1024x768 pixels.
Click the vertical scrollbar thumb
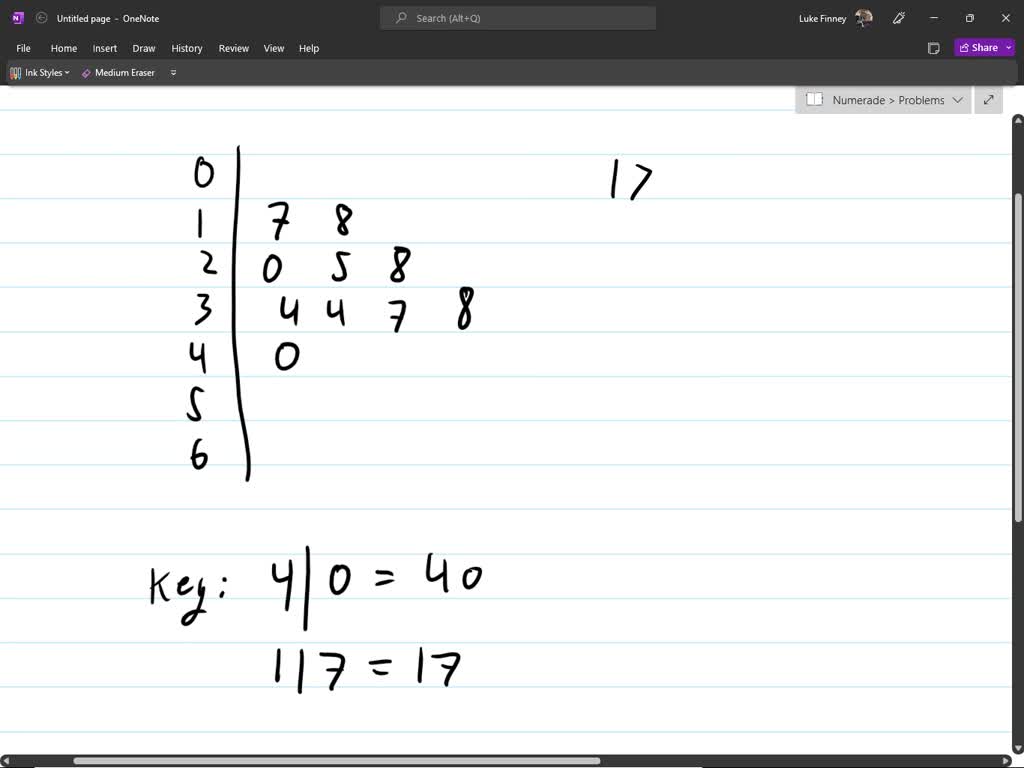coord(1017,358)
